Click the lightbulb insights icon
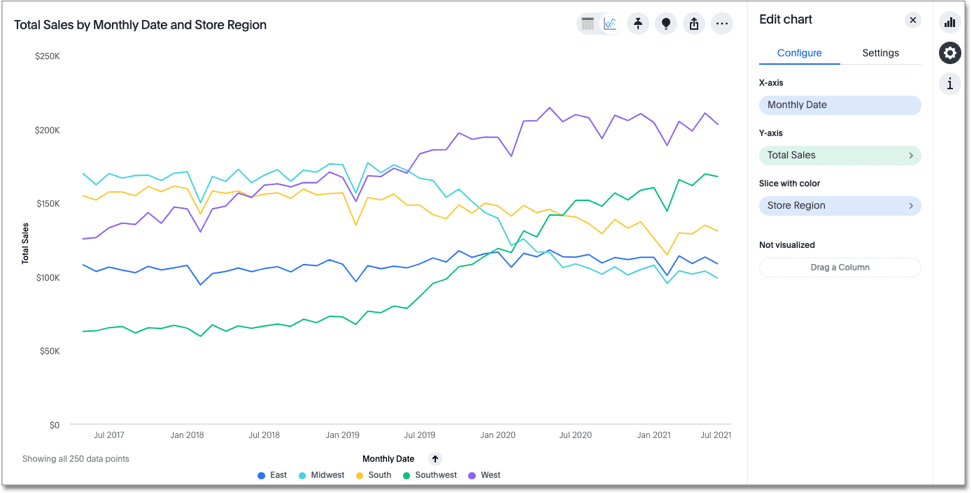 (666, 24)
